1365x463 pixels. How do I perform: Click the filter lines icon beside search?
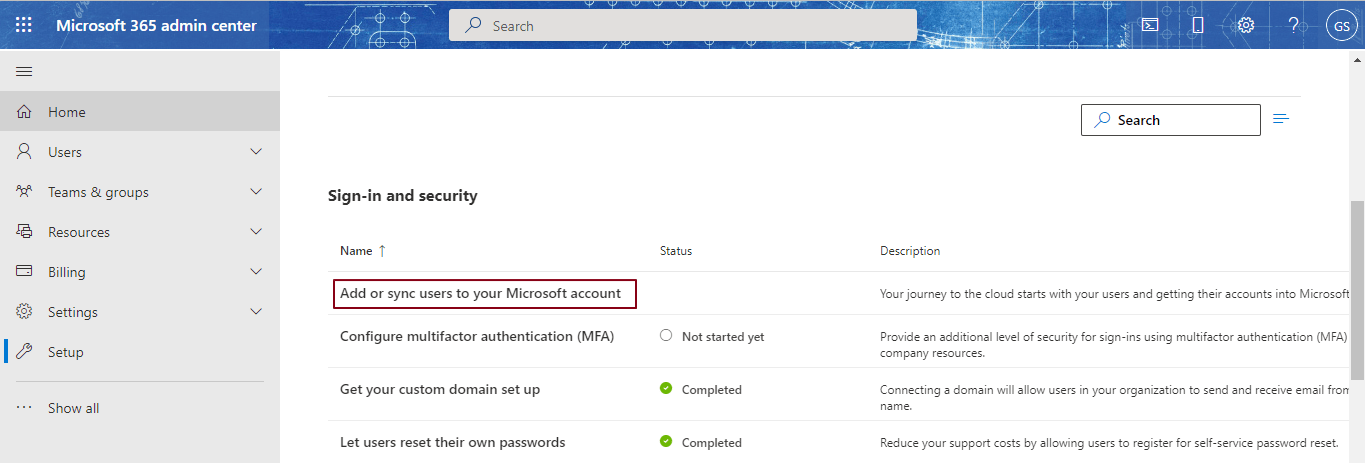point(1281,119)
